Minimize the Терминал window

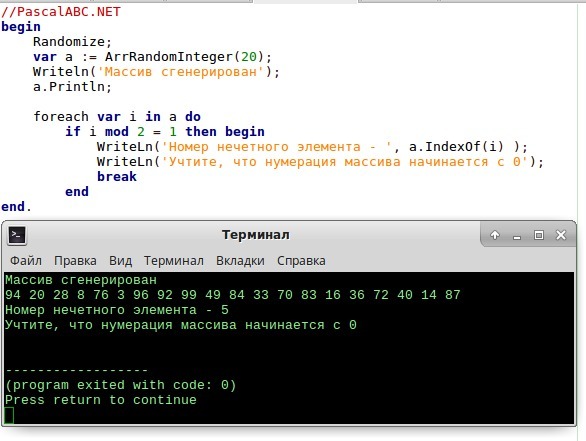coord(517,236)
